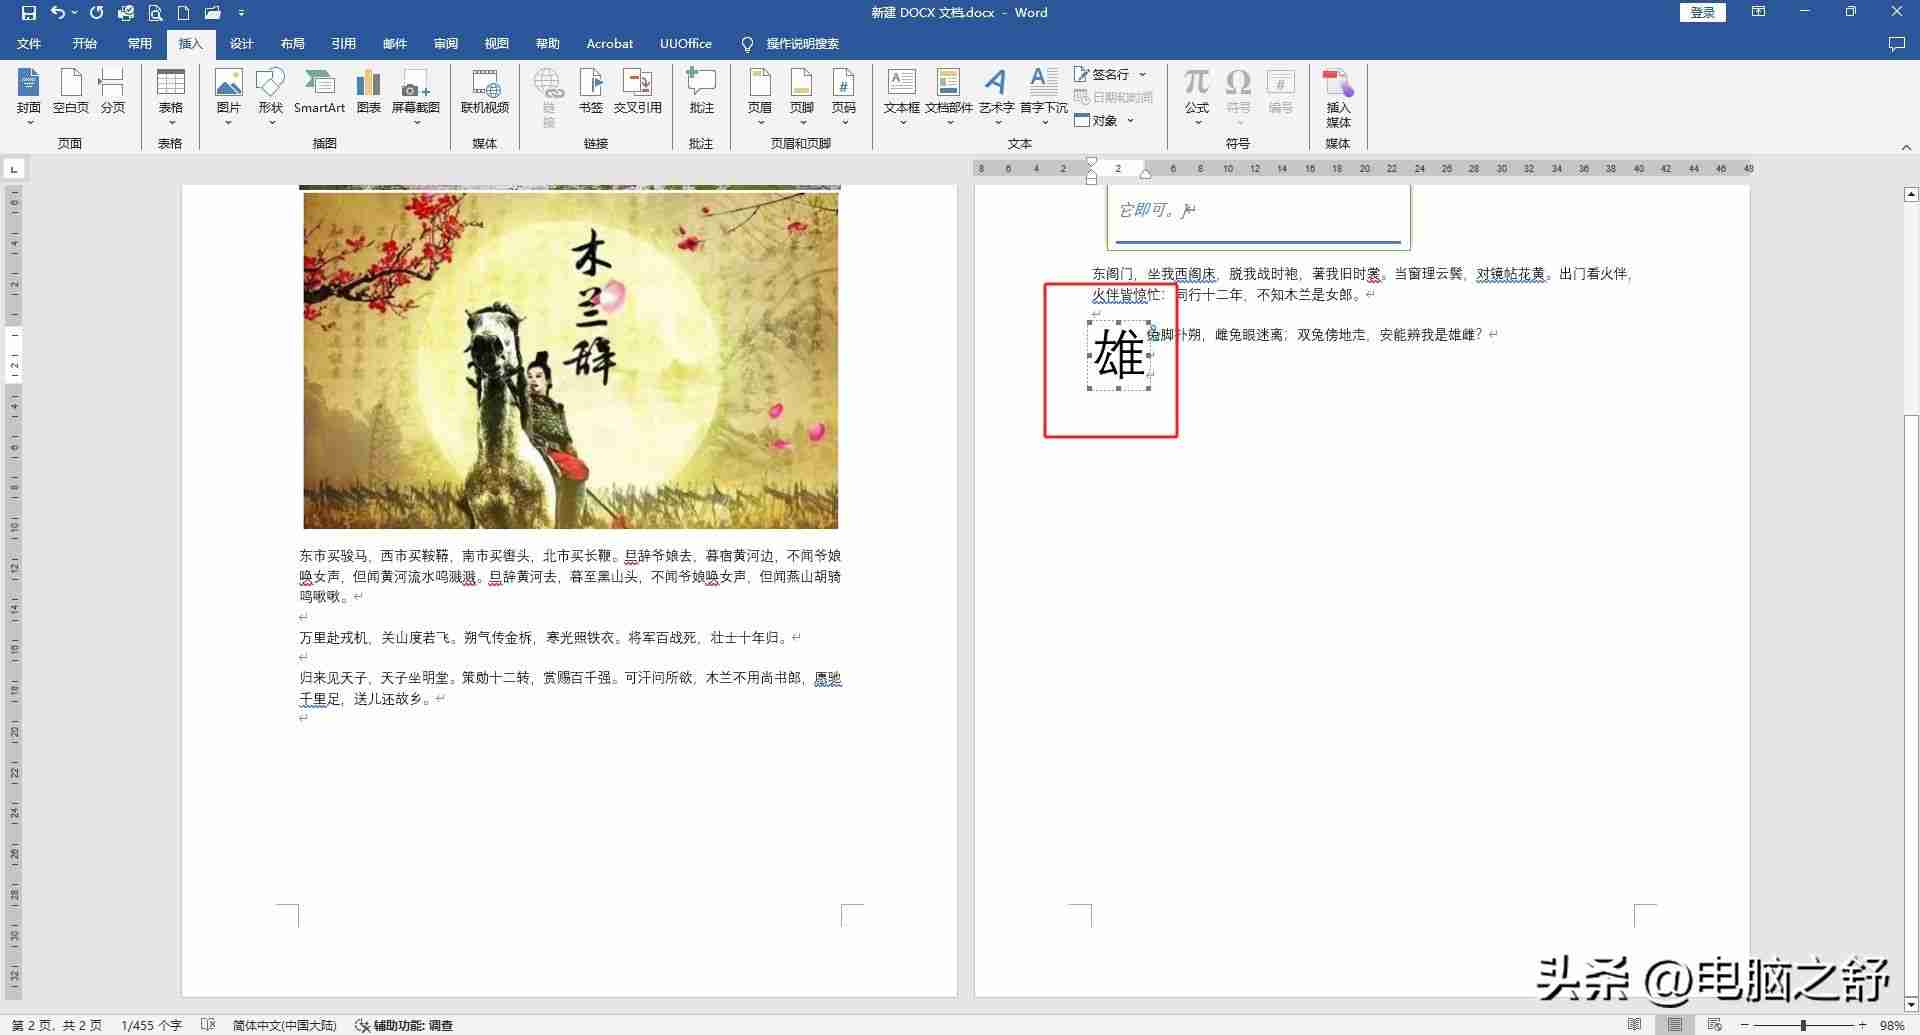This screenshot has width=1920, height=1035.
Task: Insert page numbers (页码)
Action: pos(844,96)
